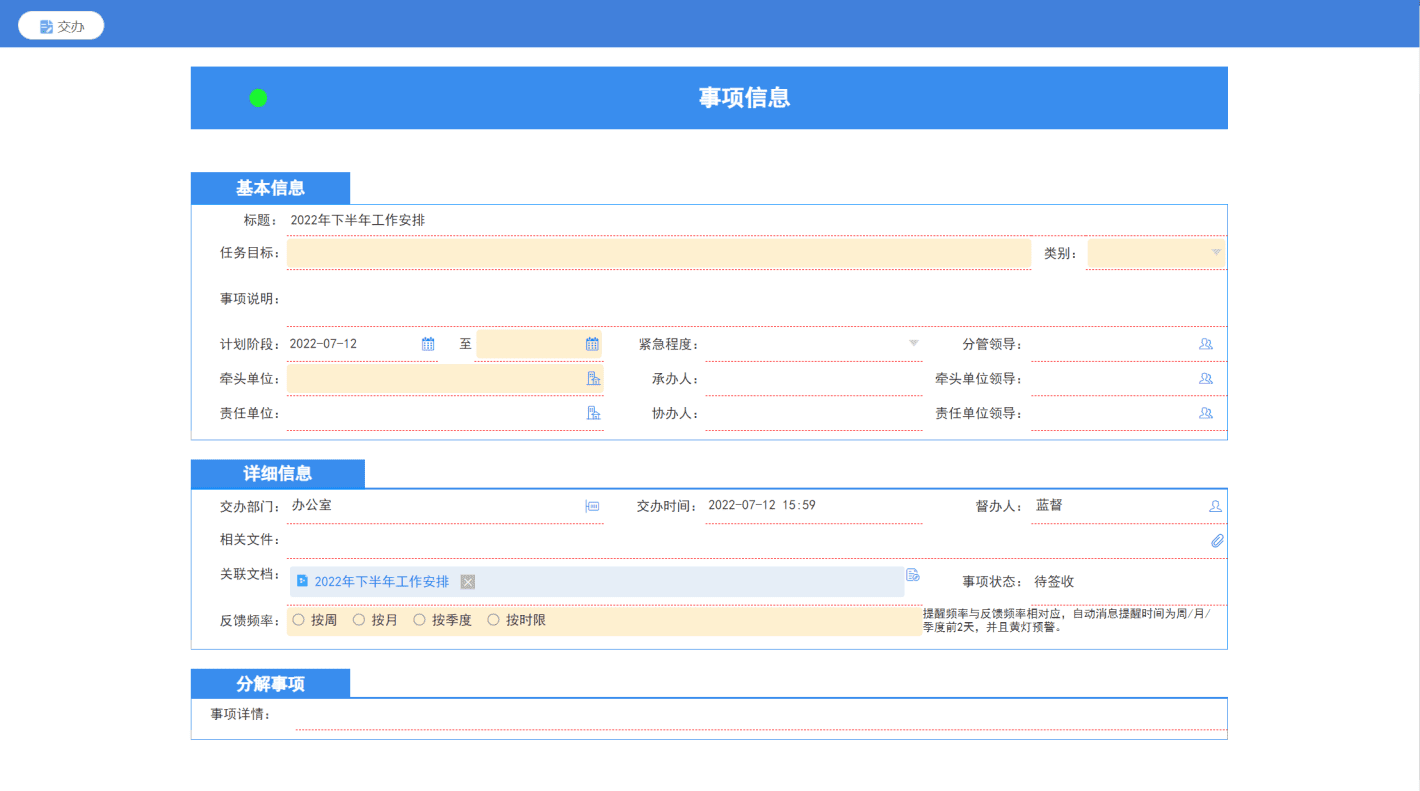The height and width of the screenshot is (791, 1420).
Task: Click the 交办 button in the top bar
Action: [x=61, y=26]
